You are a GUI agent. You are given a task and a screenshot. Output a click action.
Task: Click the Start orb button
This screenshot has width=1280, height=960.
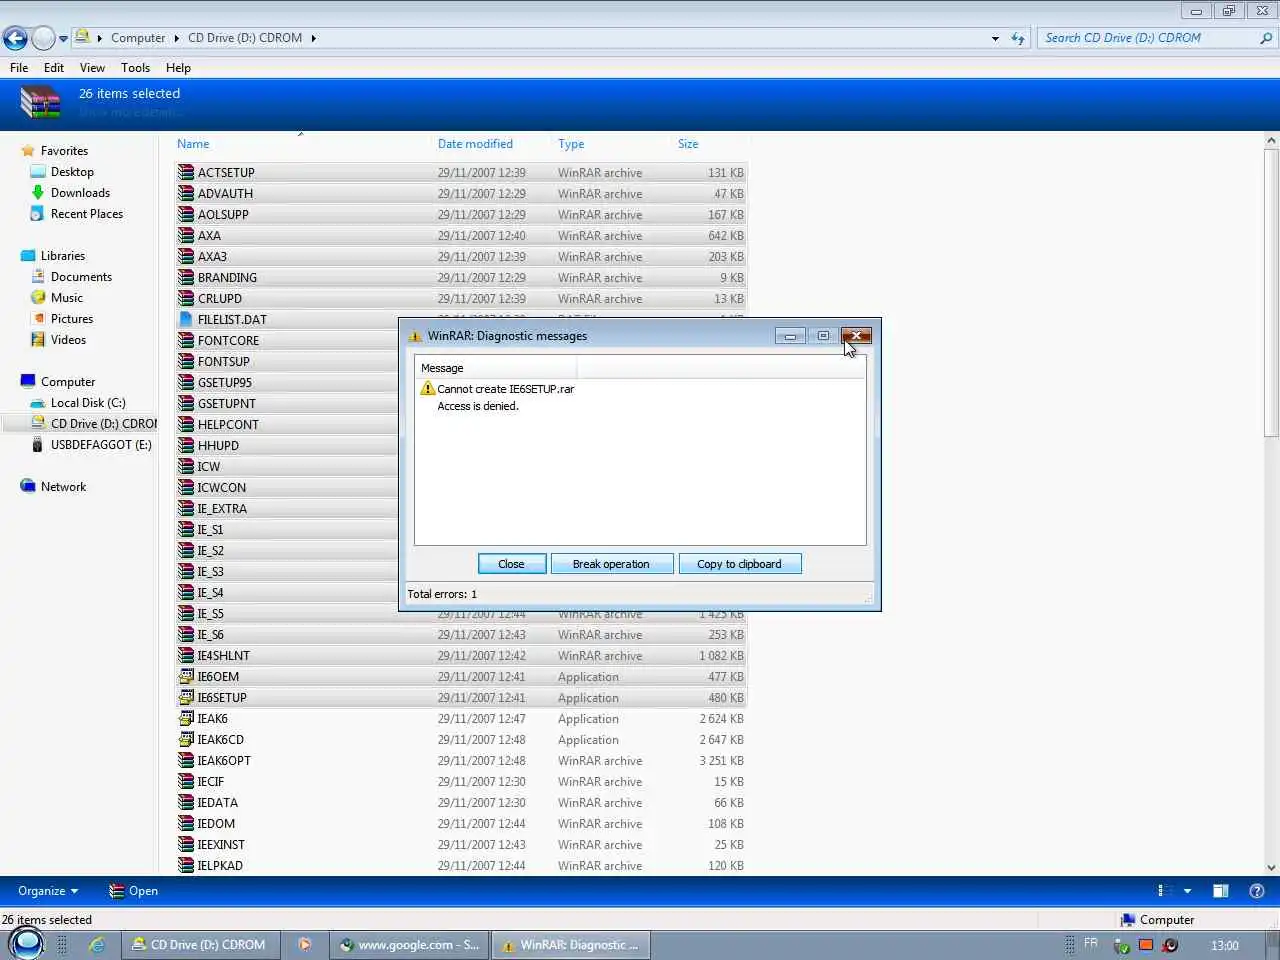[26, 943]
